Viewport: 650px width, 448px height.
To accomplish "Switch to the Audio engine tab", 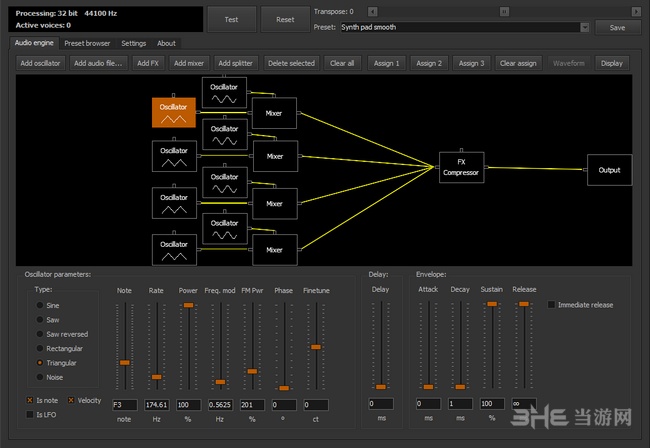I will point(34,43).
